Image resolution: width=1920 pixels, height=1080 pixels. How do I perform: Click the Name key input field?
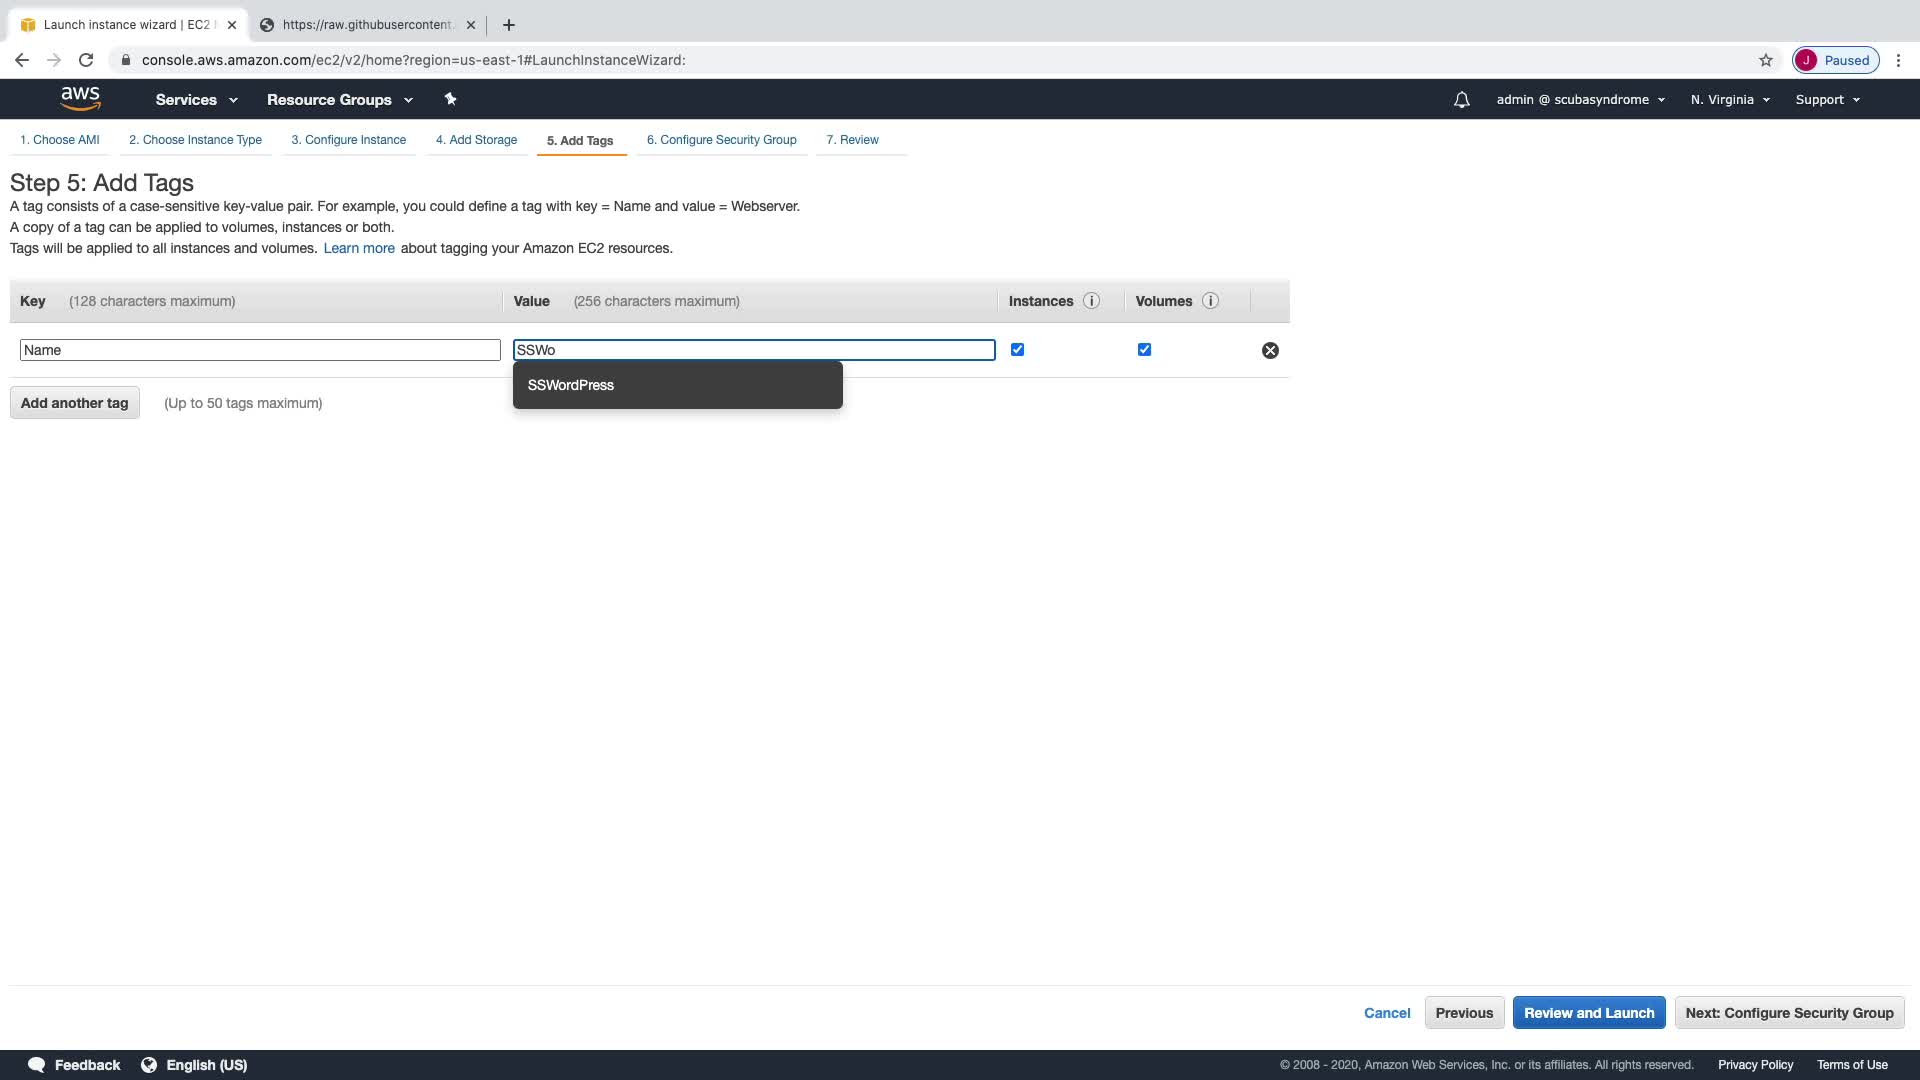[260, 350]
